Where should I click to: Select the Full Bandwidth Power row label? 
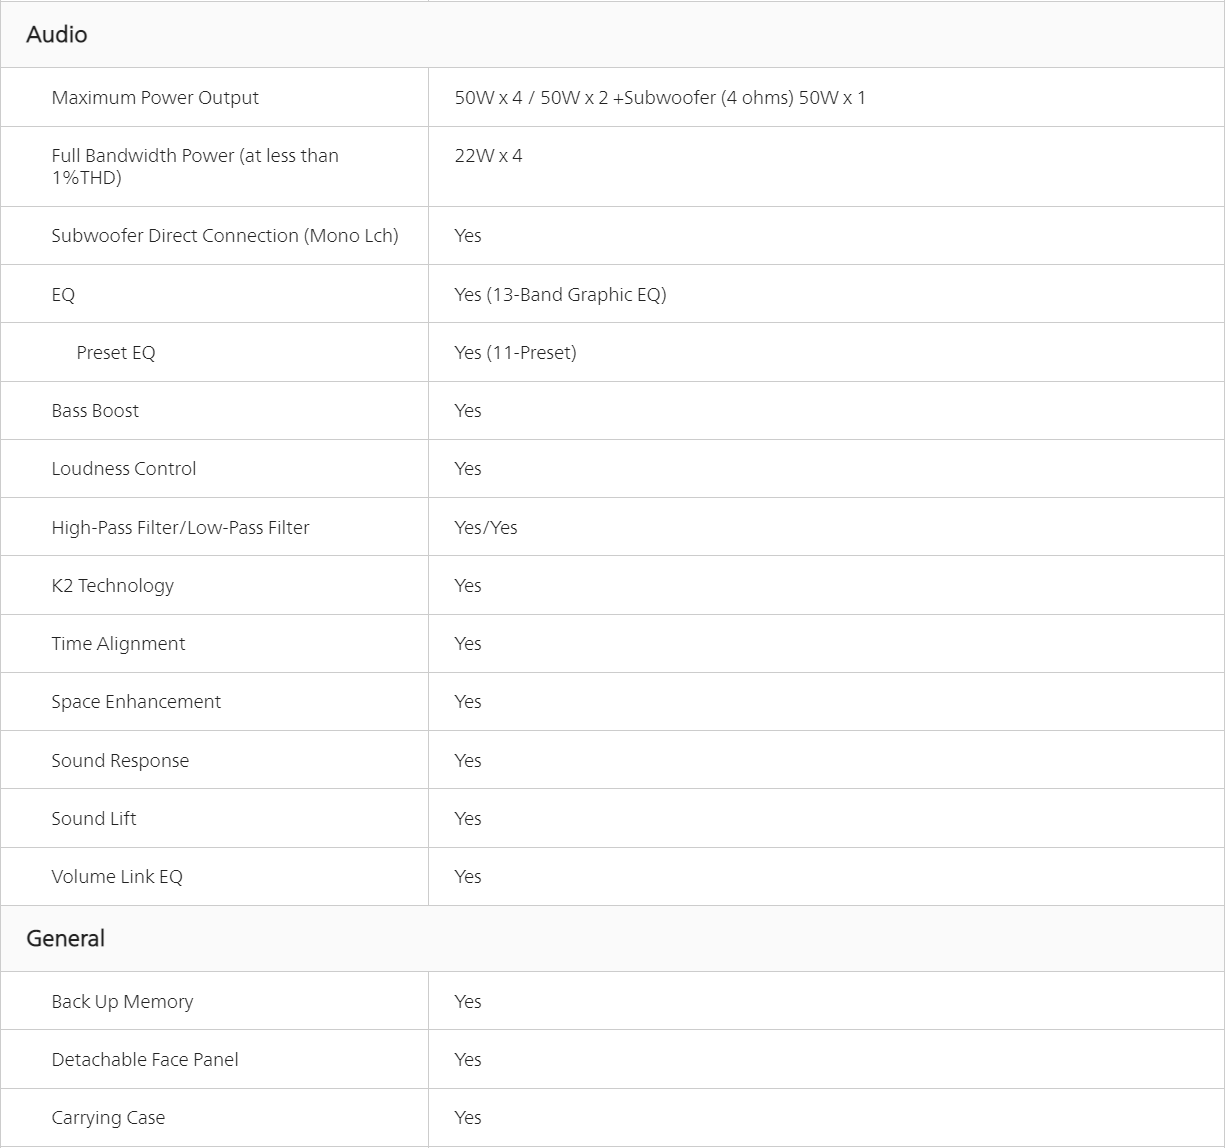195,167
